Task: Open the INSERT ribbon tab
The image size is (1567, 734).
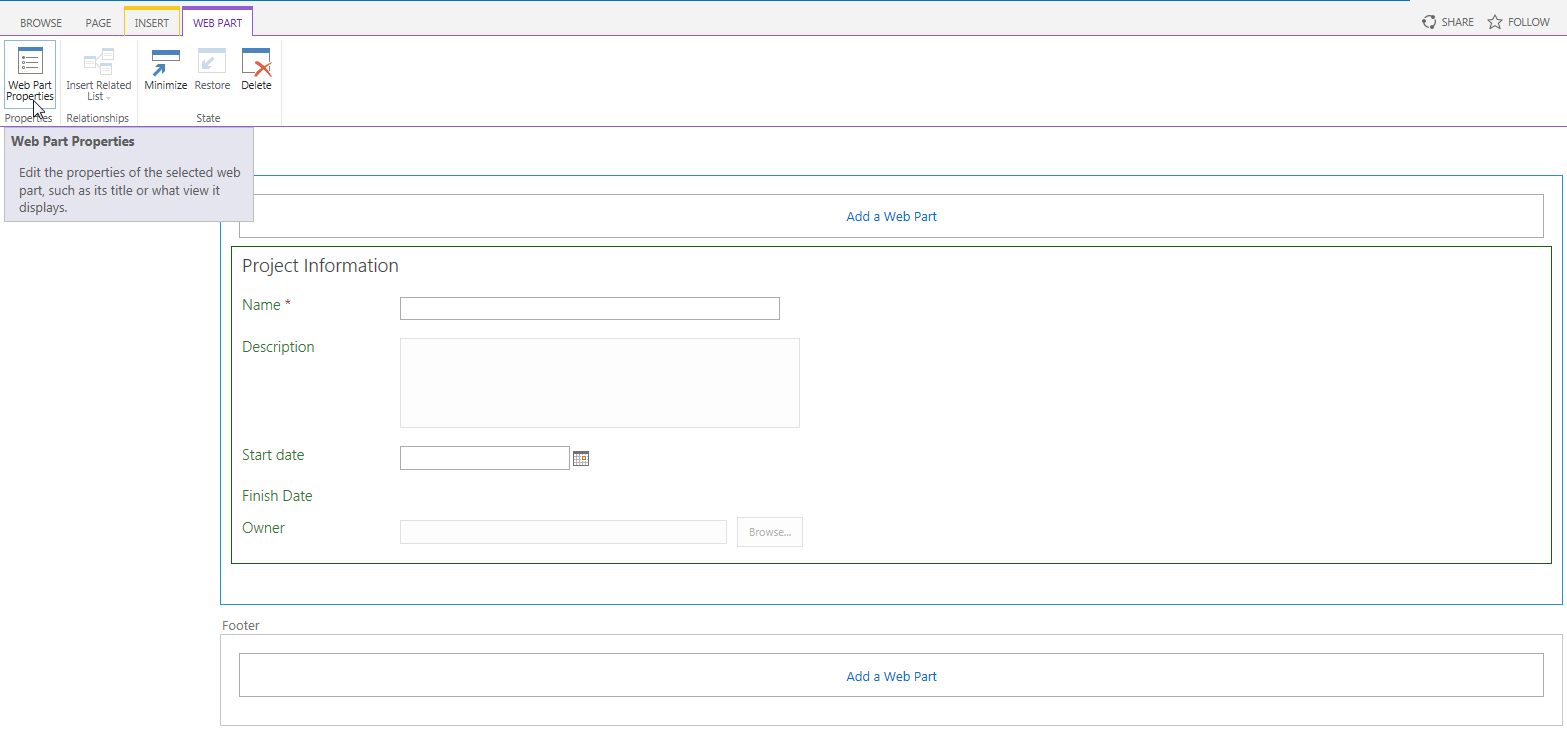Action: click(151, 21)
